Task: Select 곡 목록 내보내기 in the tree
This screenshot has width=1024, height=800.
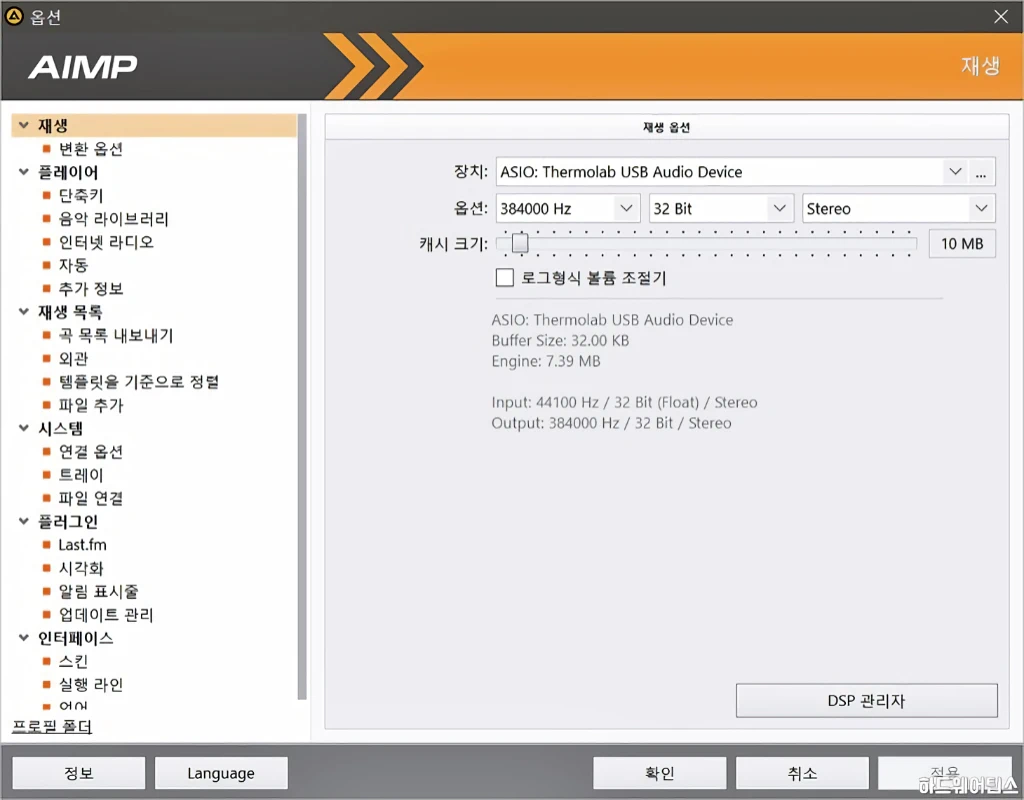Action: click(x=116, y=336)
